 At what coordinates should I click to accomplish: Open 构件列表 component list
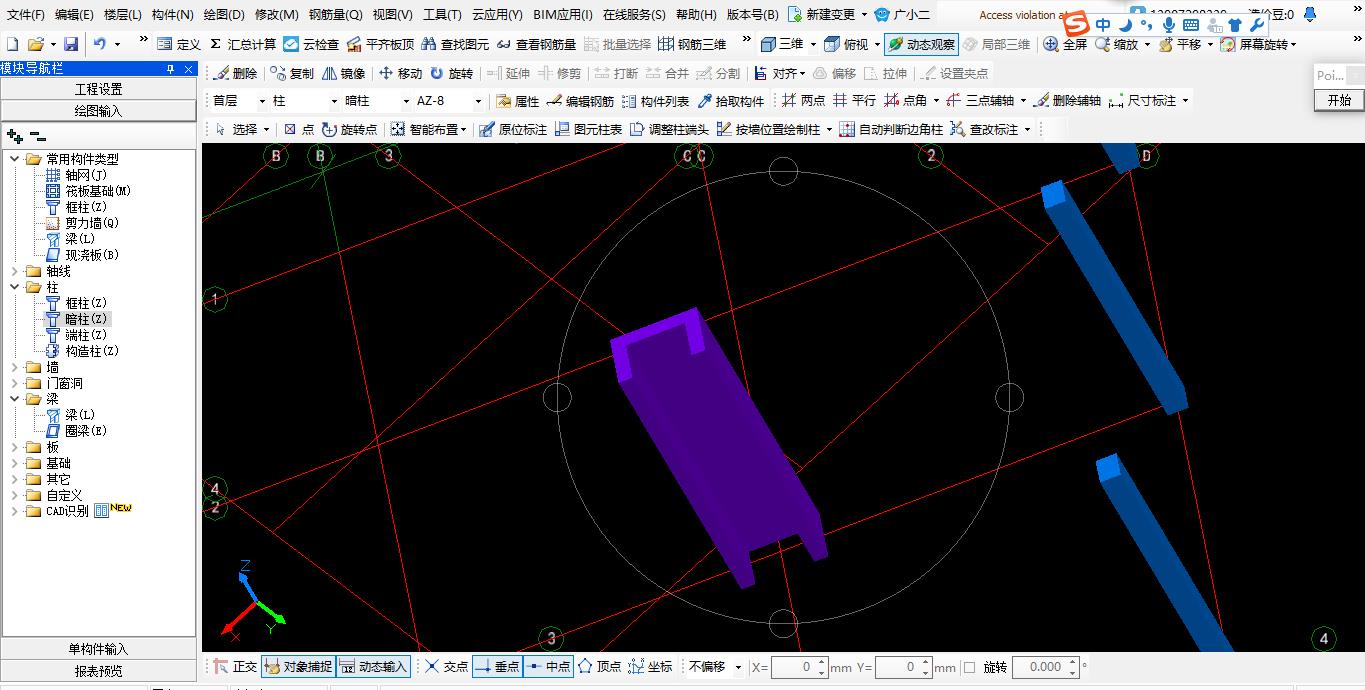(655, 101)
